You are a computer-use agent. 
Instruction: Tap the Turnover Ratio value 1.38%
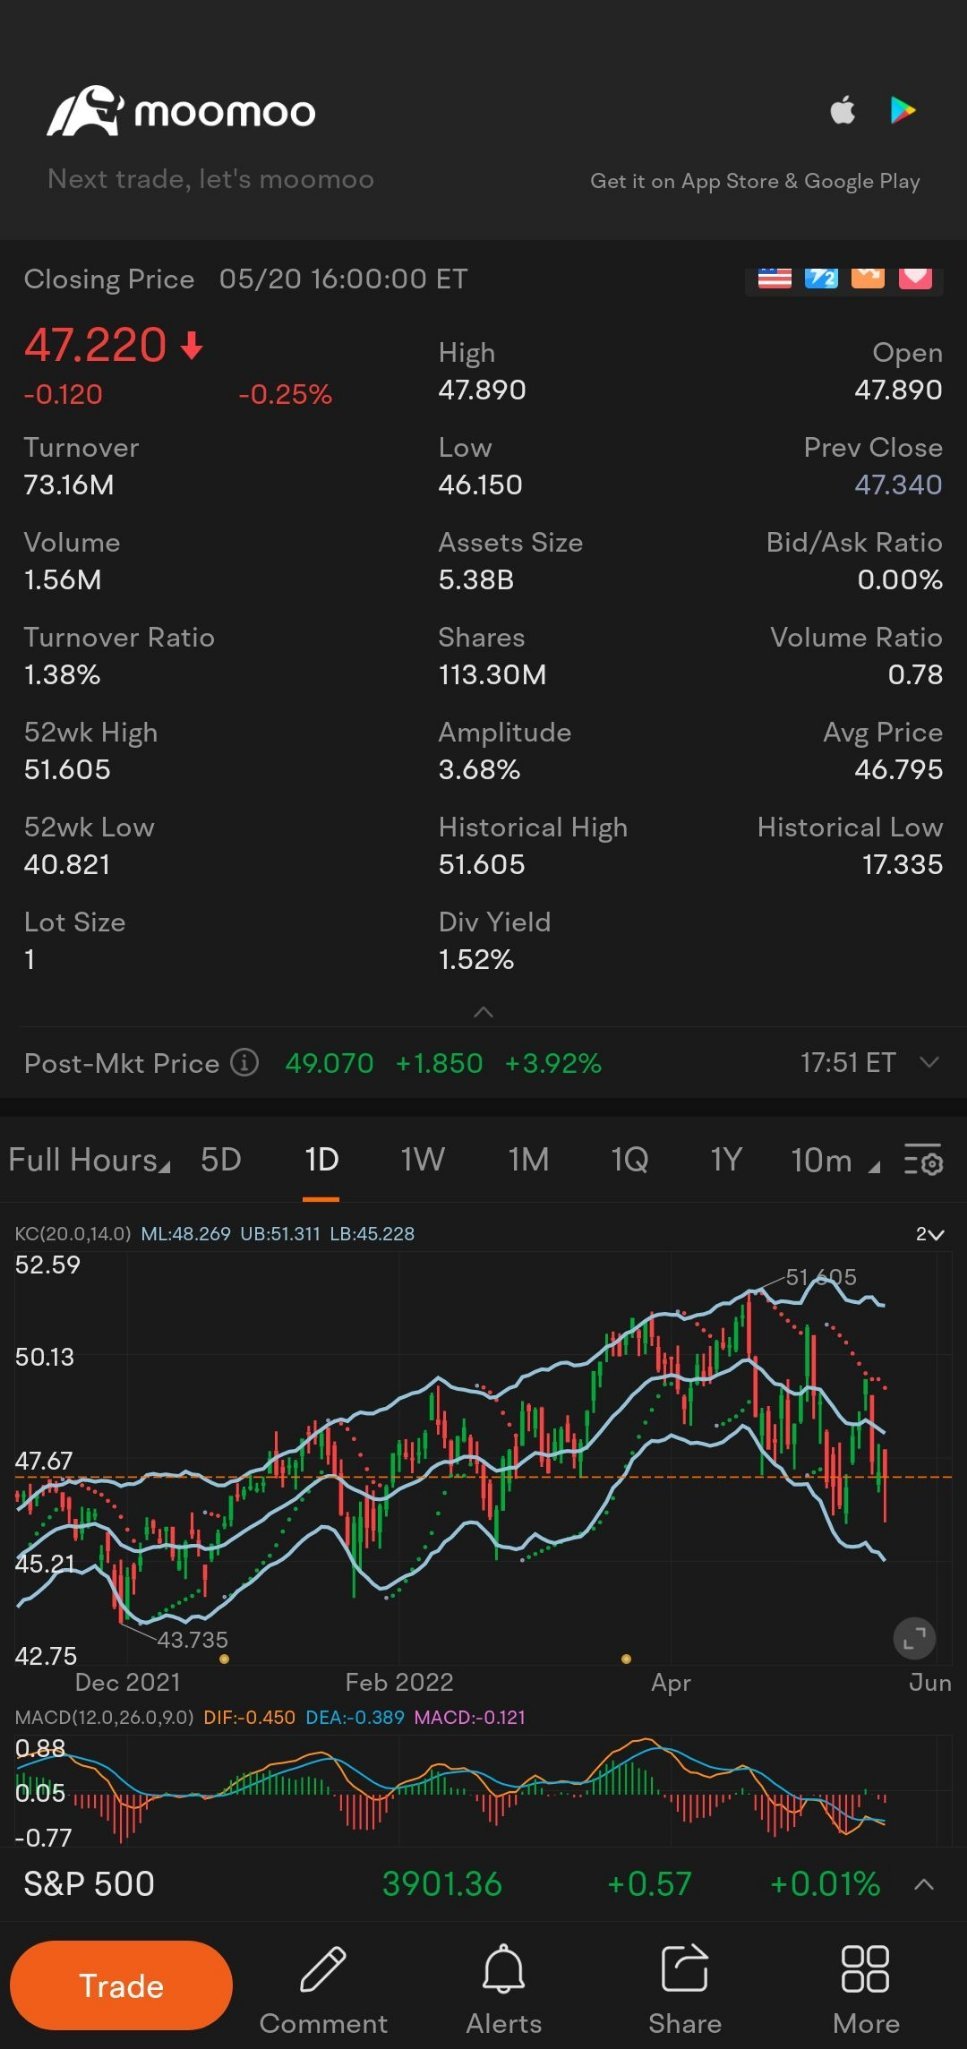pos(62,675)
